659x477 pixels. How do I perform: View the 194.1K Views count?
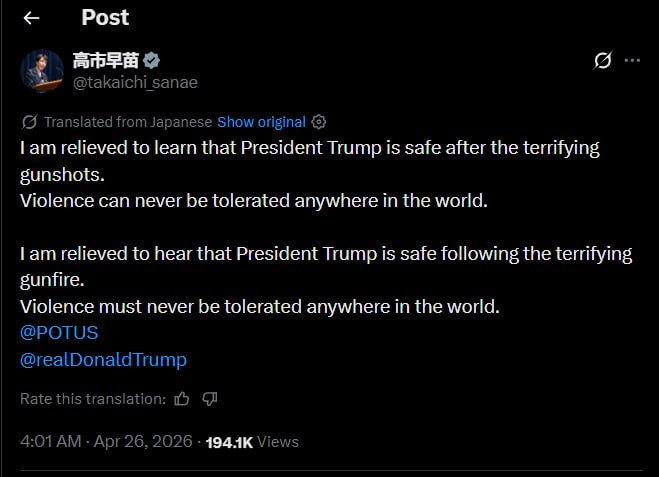coord(252,441)
